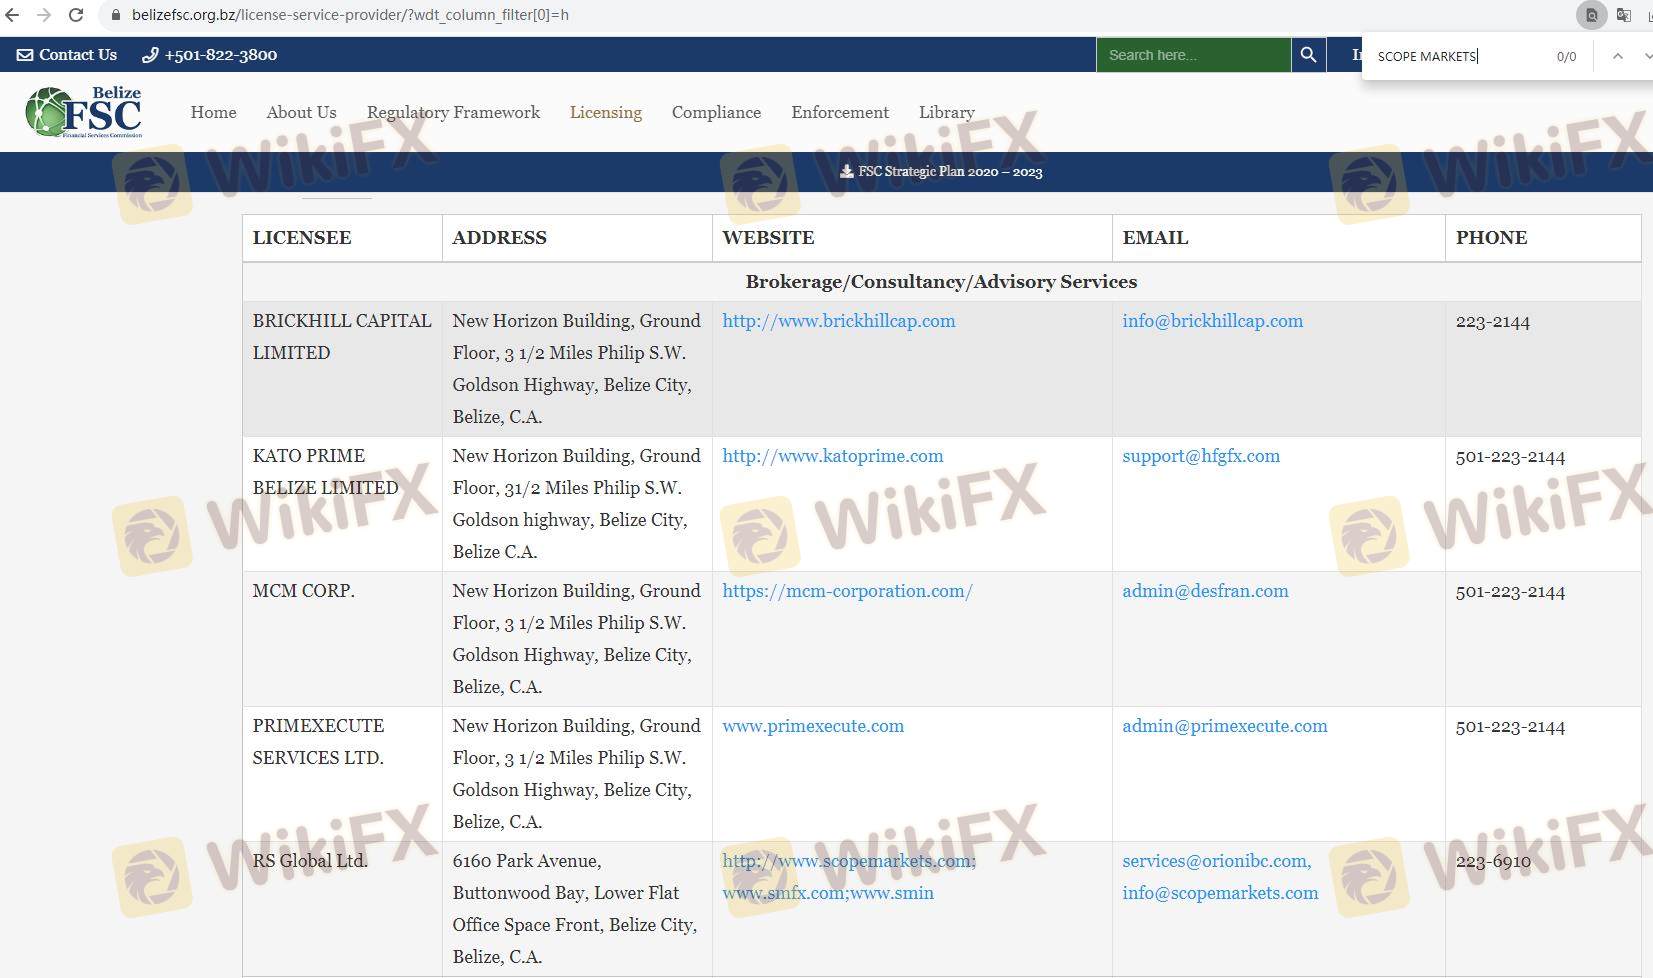Open the mcm-corporation.com link
The image size is (1653, 978).
[846, 591]
